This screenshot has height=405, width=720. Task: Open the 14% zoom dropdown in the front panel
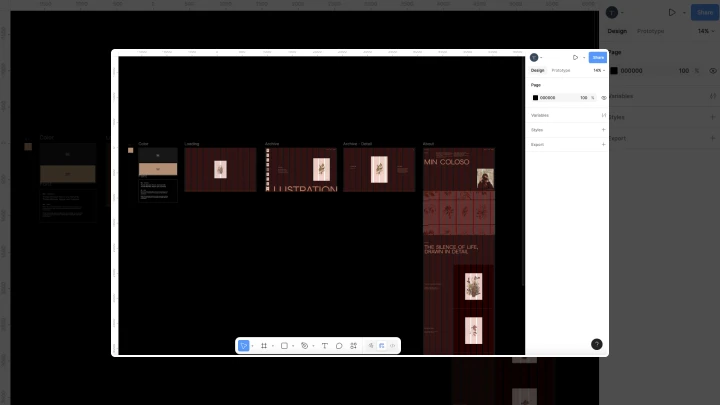(599, 70)
